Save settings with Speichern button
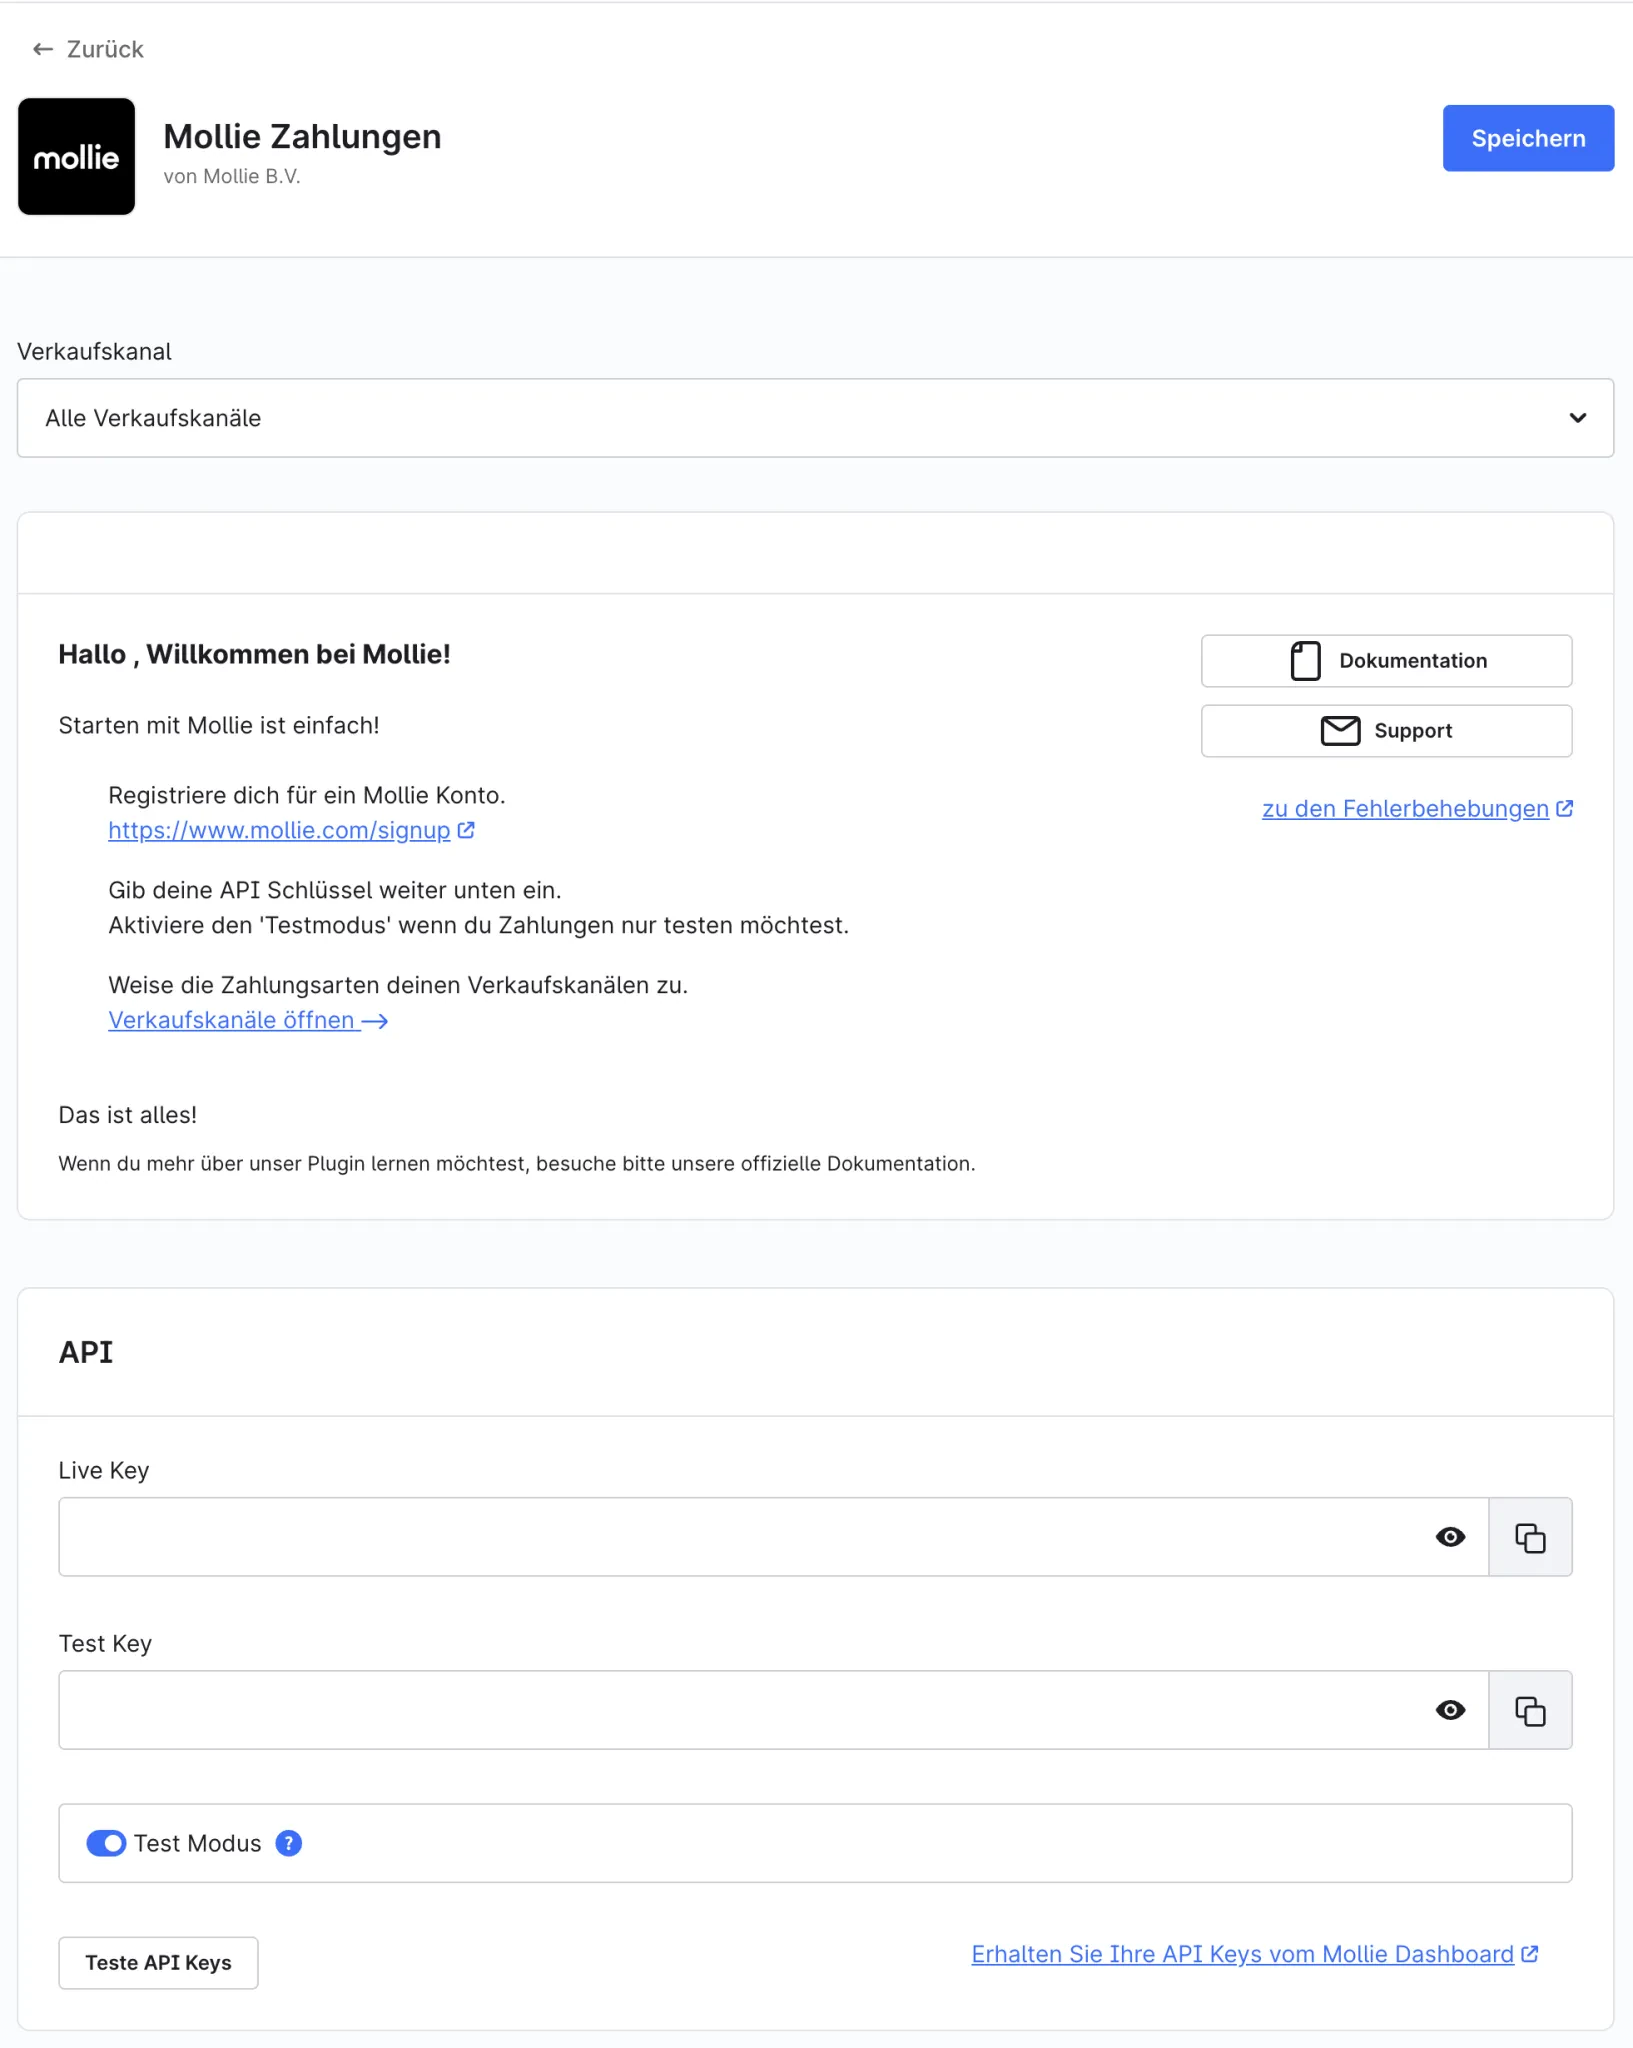The image size is (1633, 2048). (1528, 138)
